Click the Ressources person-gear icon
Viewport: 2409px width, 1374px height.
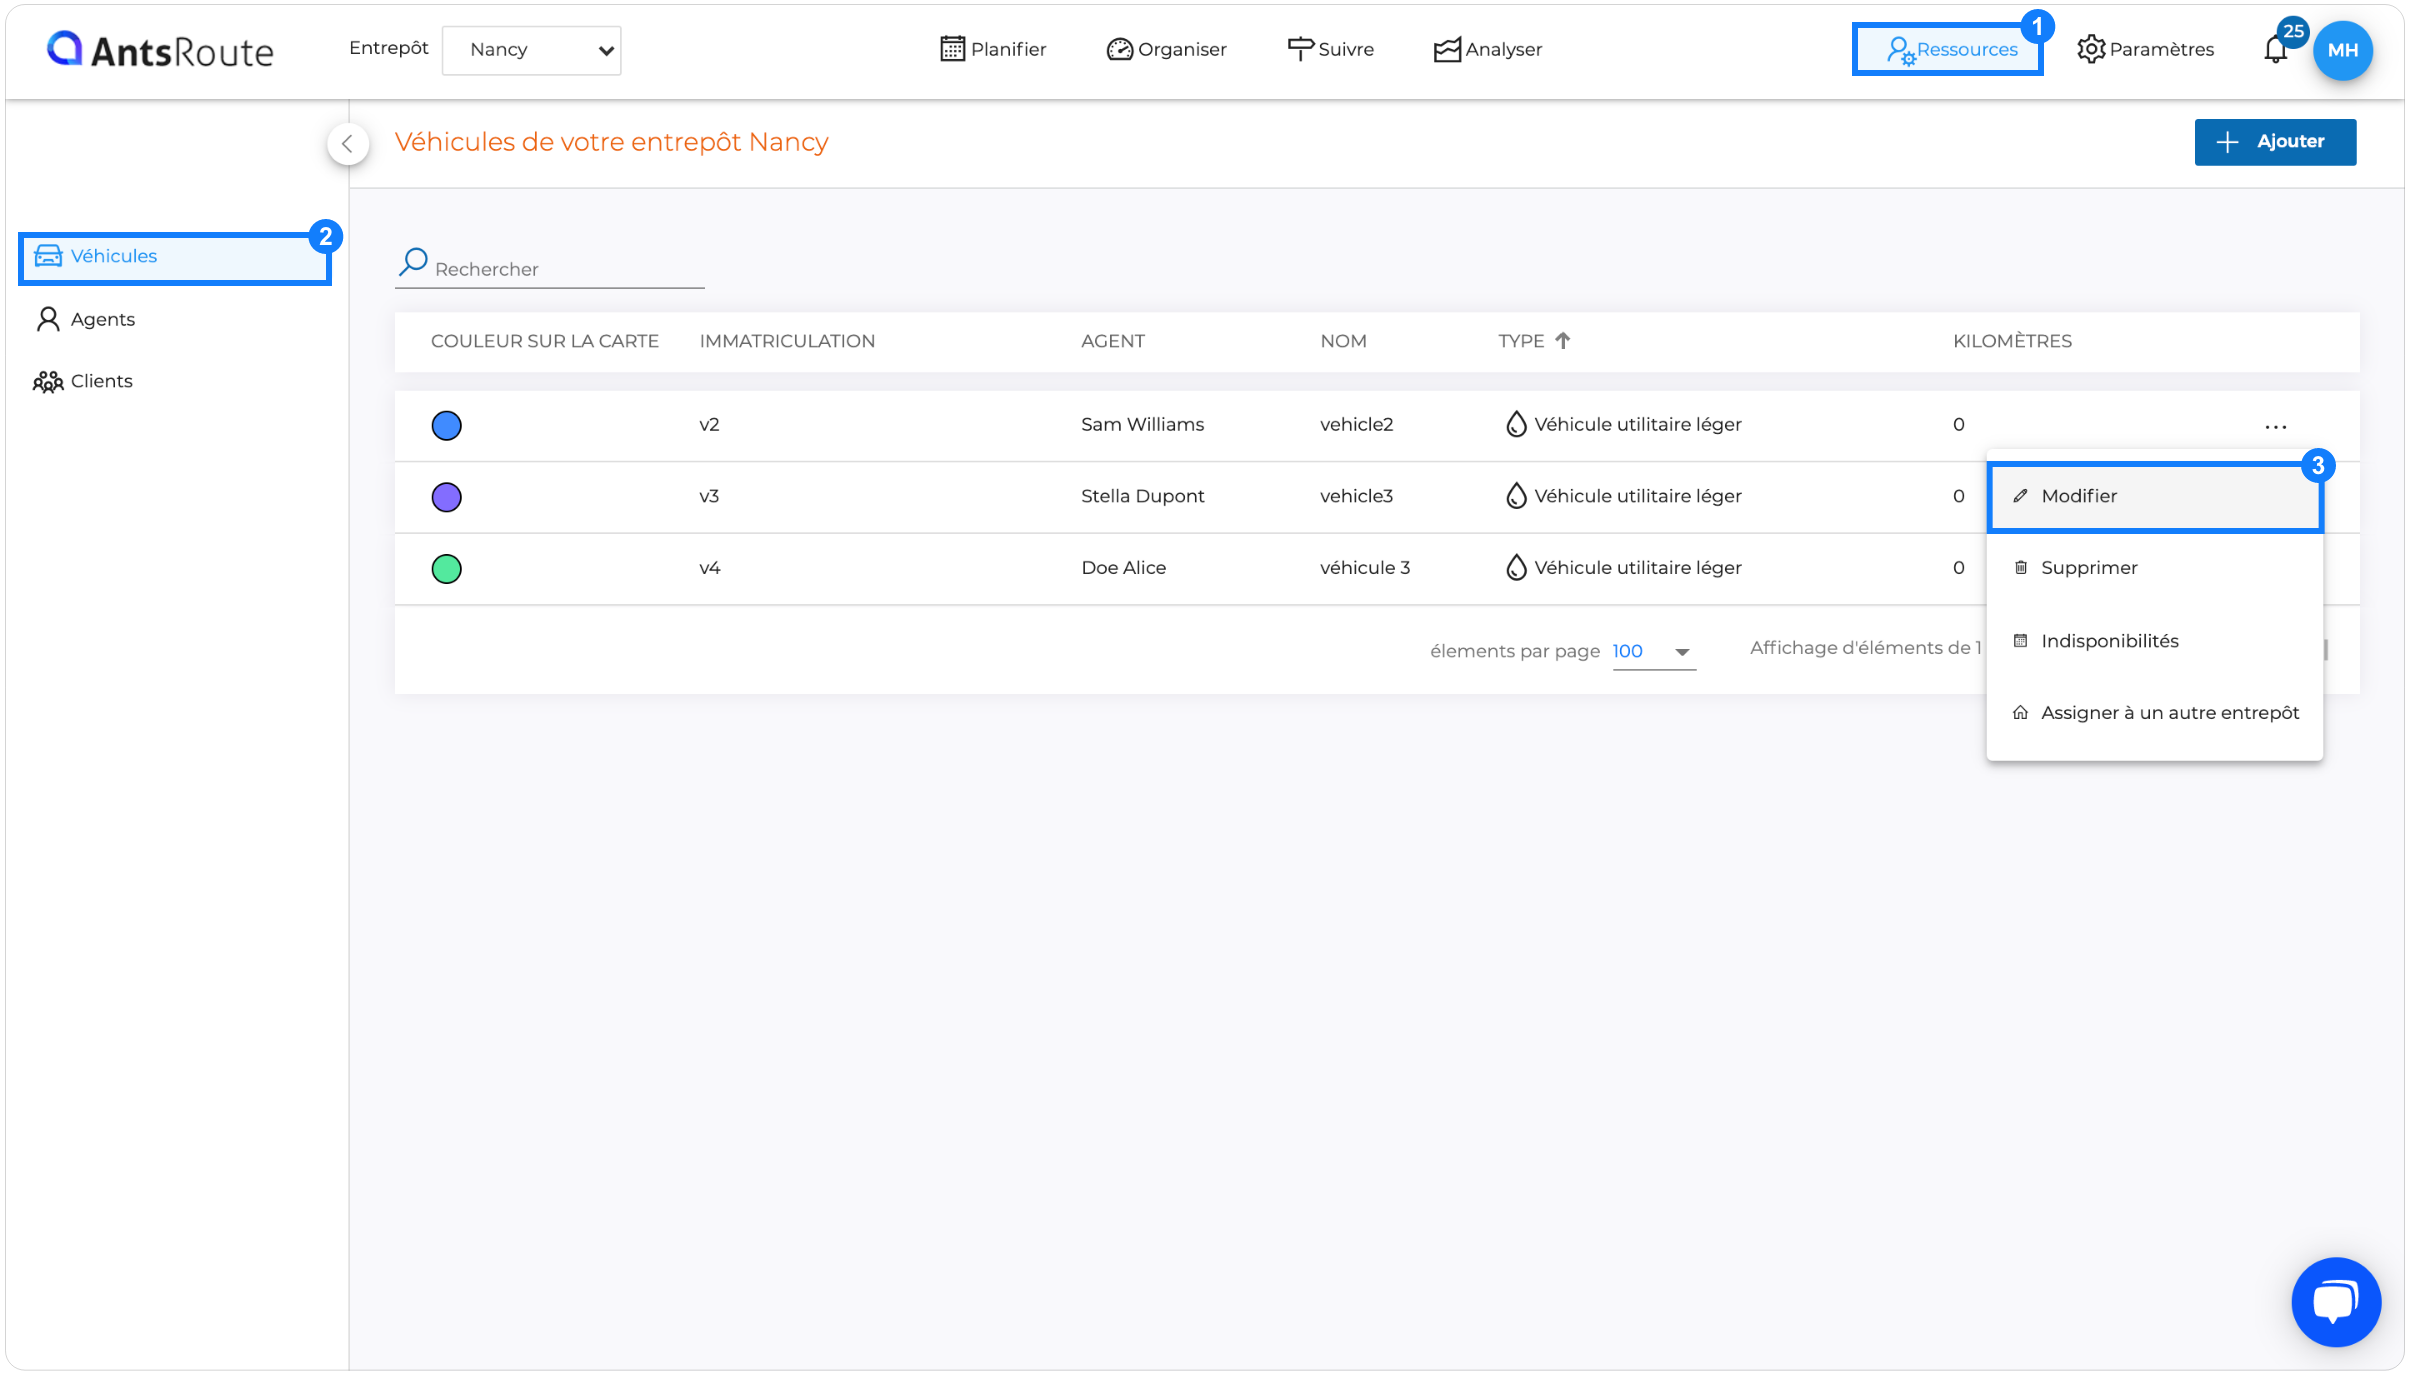(x=1900, y=50)
